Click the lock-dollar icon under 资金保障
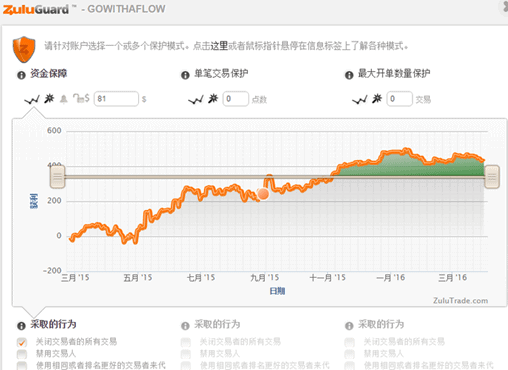 click(x=81, y=98)
